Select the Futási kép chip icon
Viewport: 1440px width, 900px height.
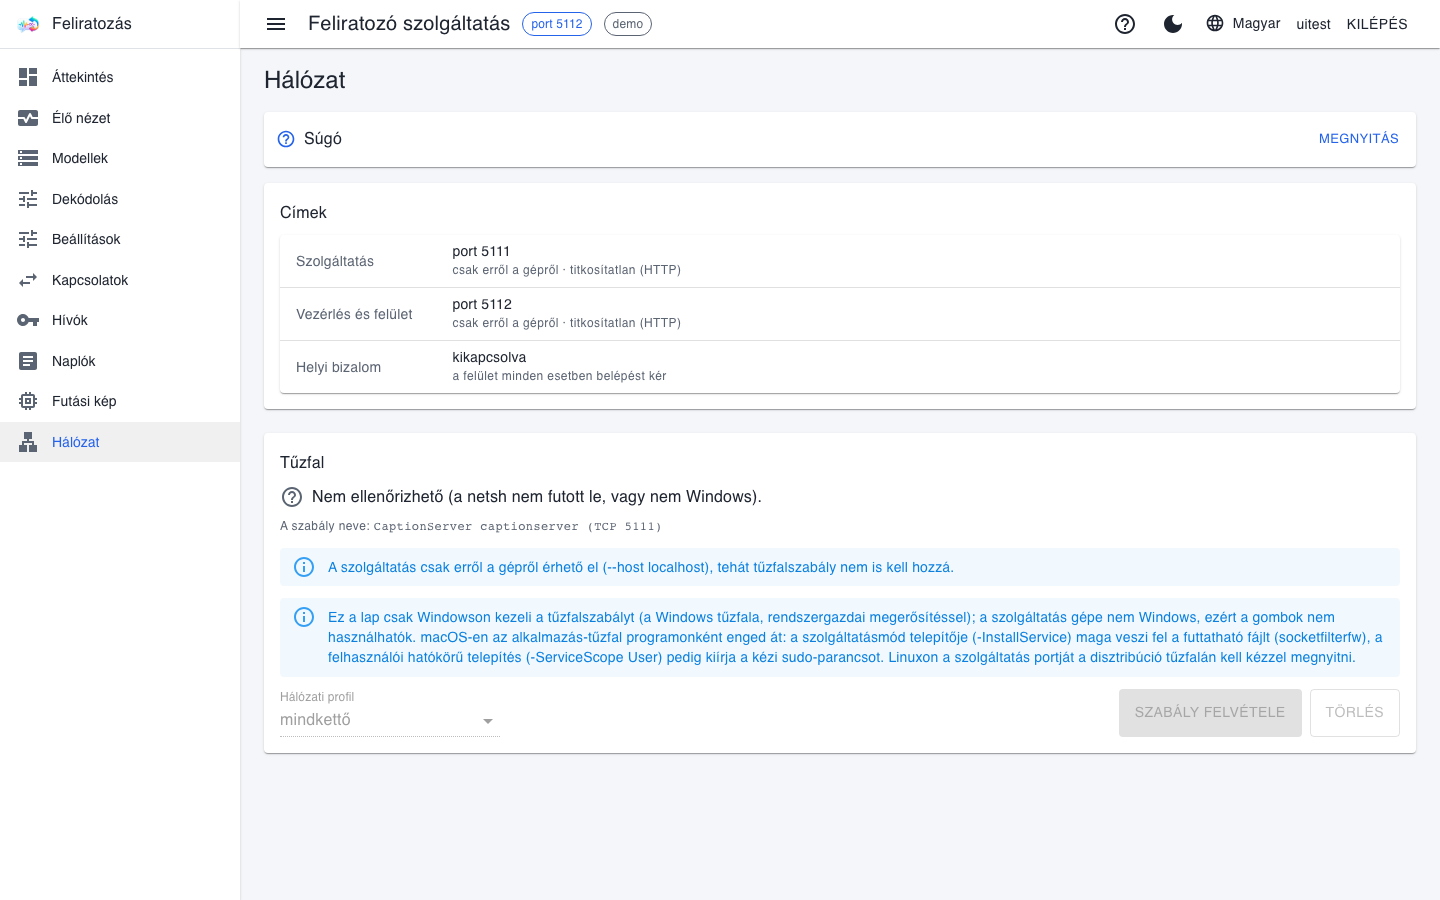pos(28,401)
